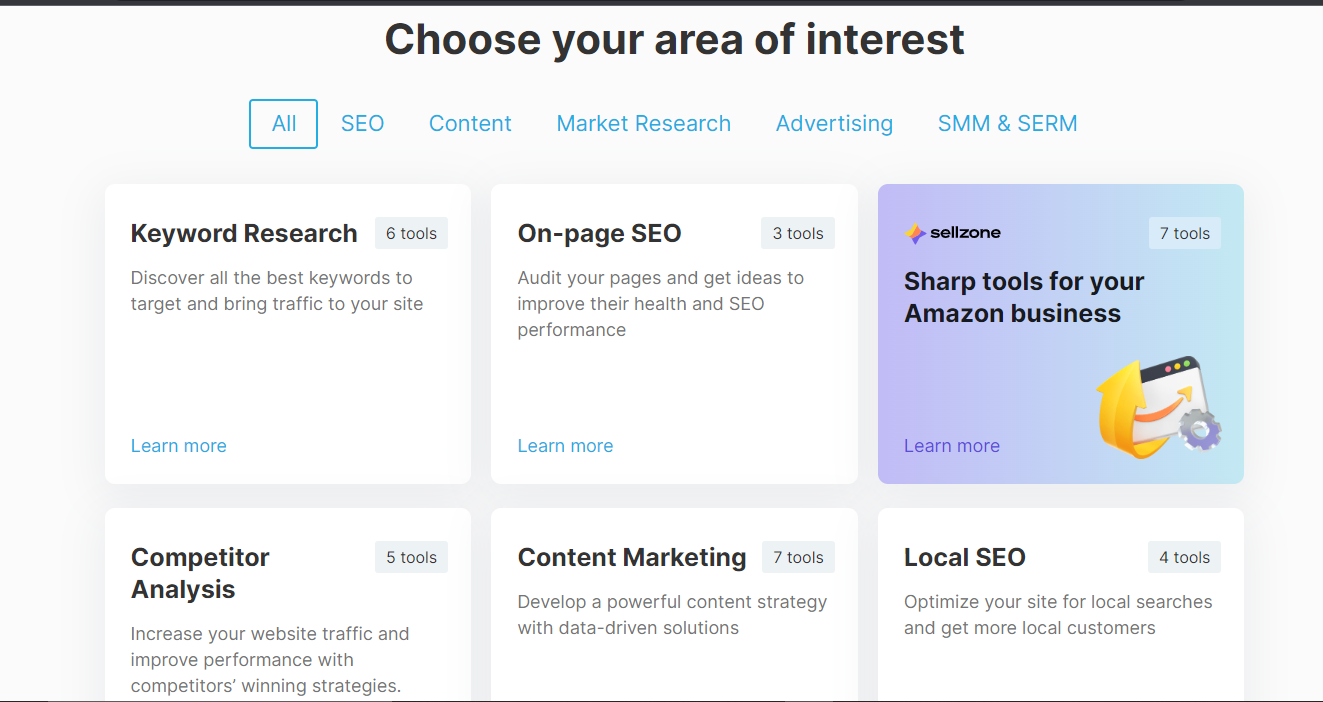Select the All filter tab

(x=284, y=124)
